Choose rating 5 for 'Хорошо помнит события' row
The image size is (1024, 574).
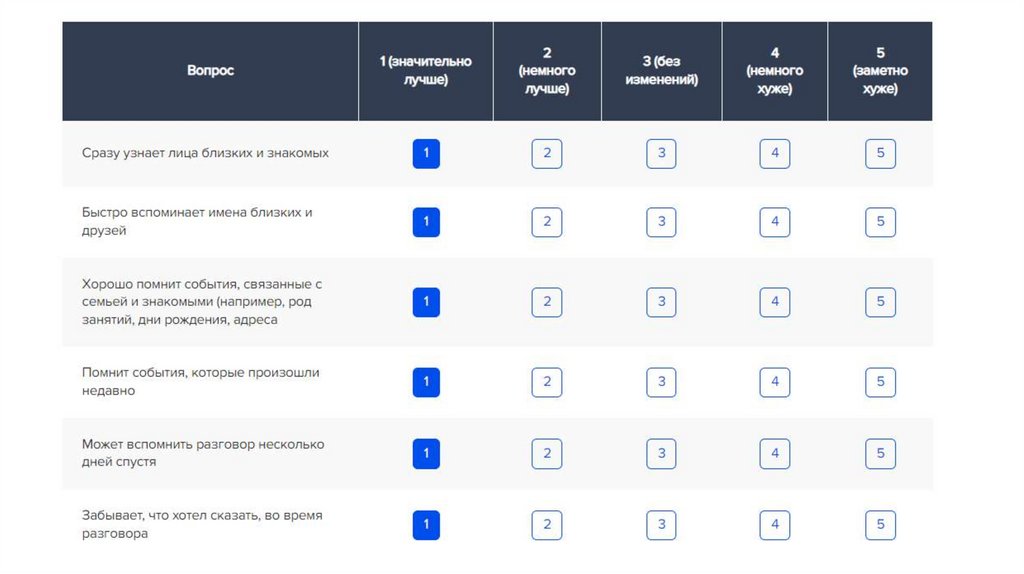coord(880,302)
